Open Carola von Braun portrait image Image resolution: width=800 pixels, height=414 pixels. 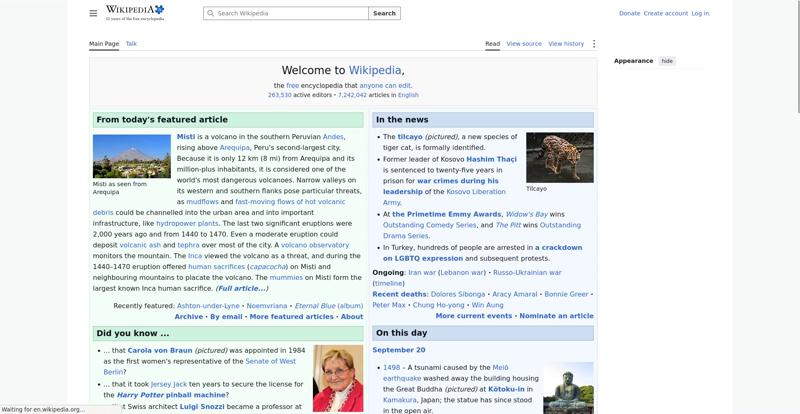coord(338,378)
